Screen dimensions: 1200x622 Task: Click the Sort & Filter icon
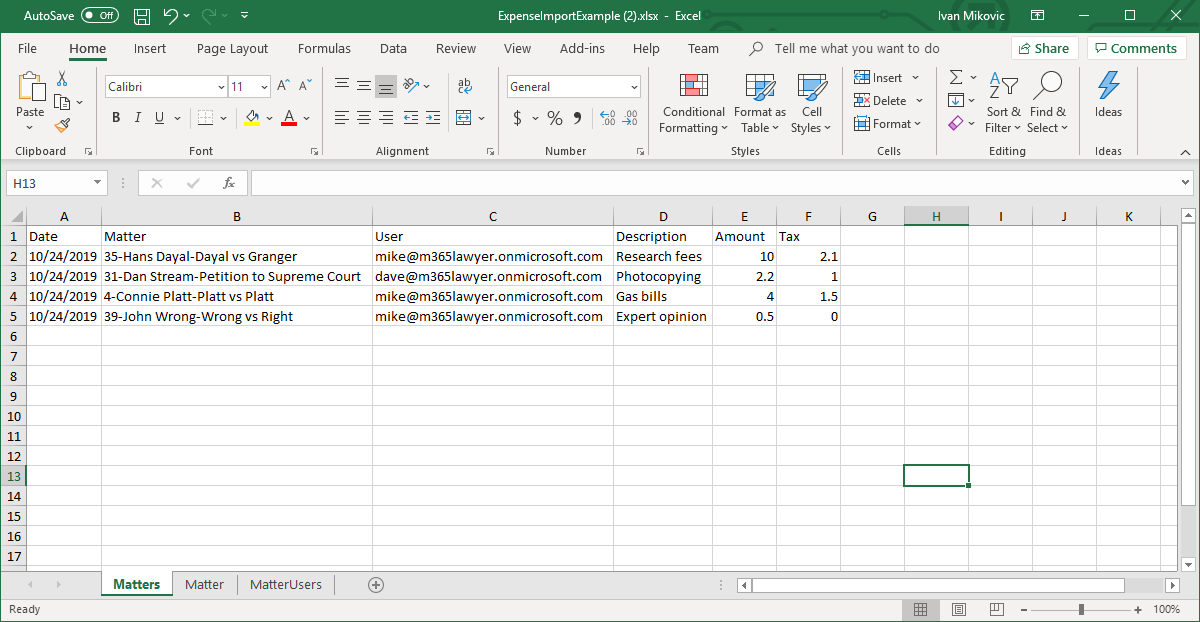coord(1002,103)
